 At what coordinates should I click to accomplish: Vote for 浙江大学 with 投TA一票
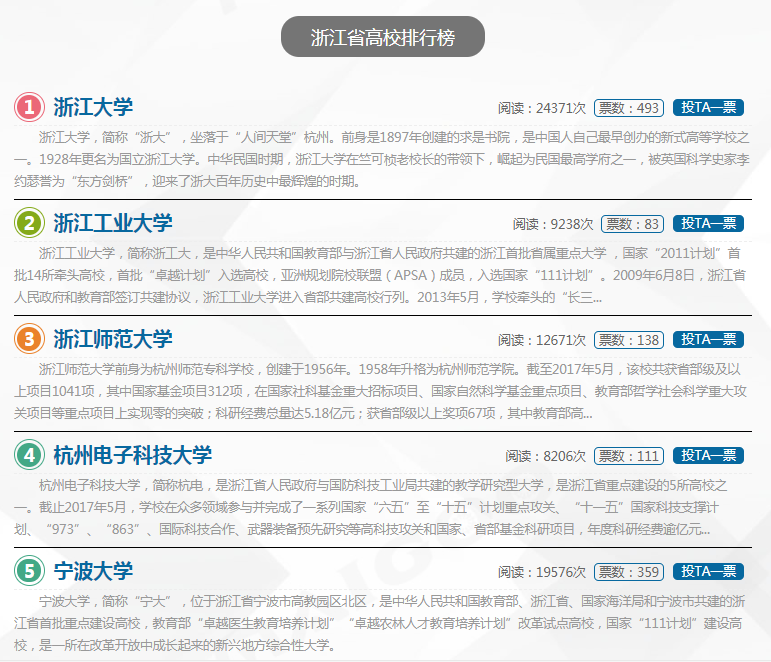click(708, 108)
